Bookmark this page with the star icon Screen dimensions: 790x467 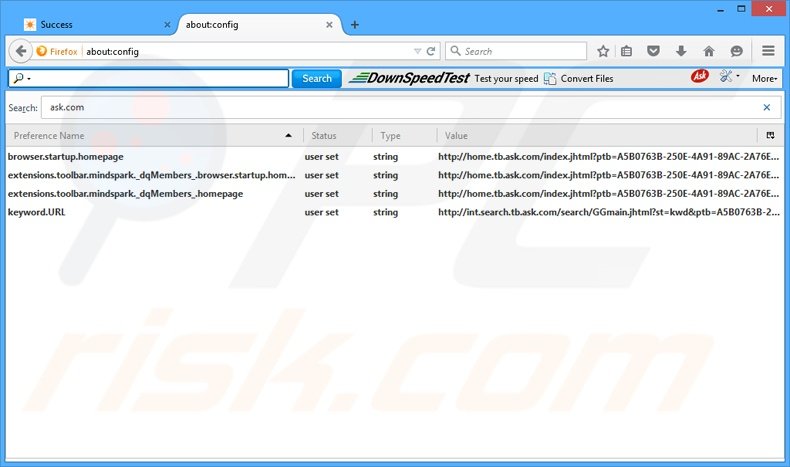[603, 51]
